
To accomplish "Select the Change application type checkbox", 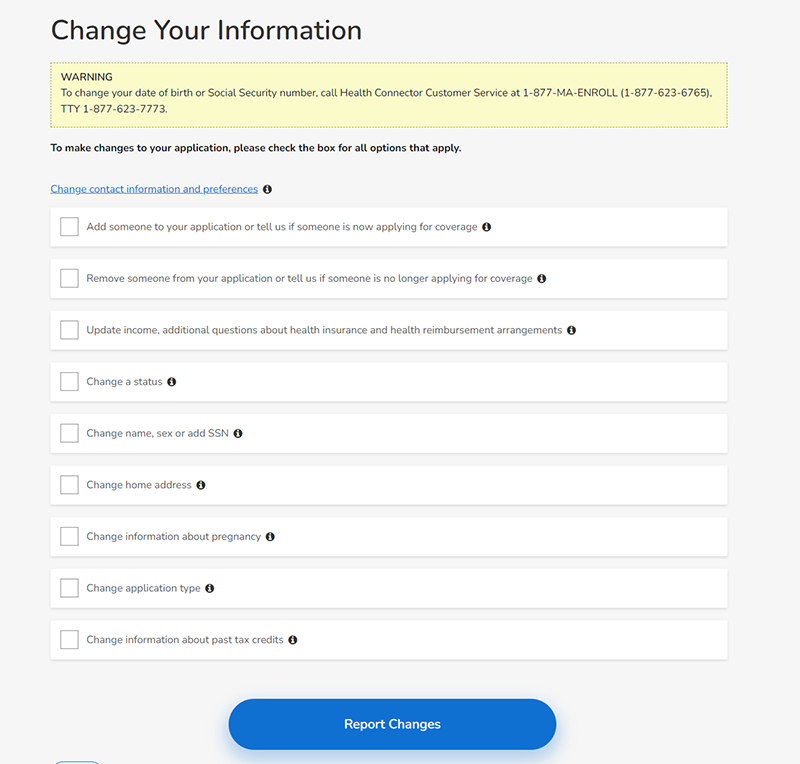I will point(69,588).
